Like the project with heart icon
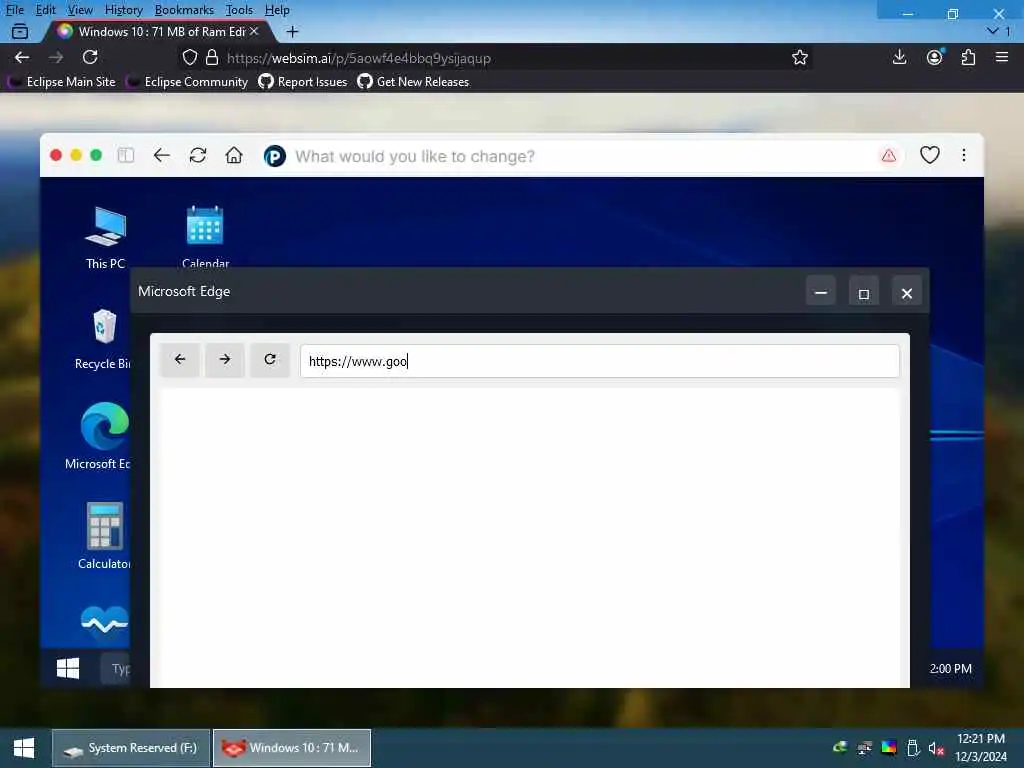 pyautogui.click(x=929, y=155)
